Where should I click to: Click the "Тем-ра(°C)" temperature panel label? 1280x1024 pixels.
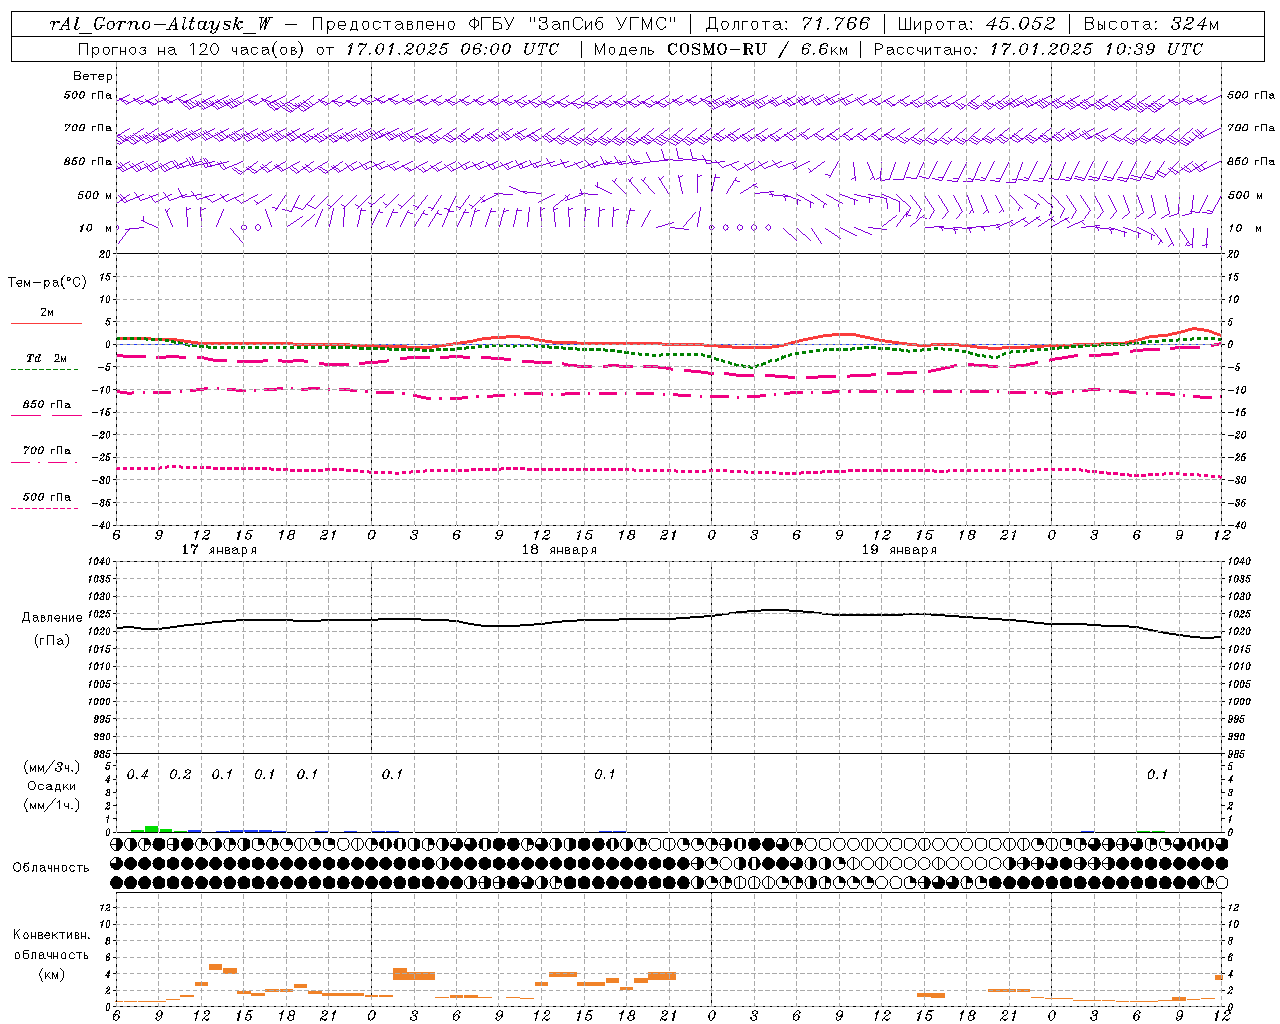pos(47,283)
